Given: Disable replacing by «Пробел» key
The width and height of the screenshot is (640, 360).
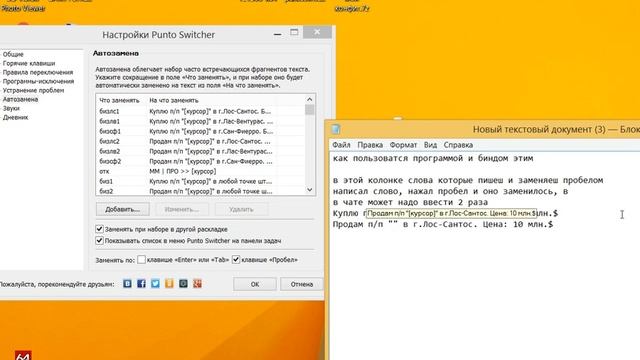Looking at the screenshot, I should coord(236,260).
